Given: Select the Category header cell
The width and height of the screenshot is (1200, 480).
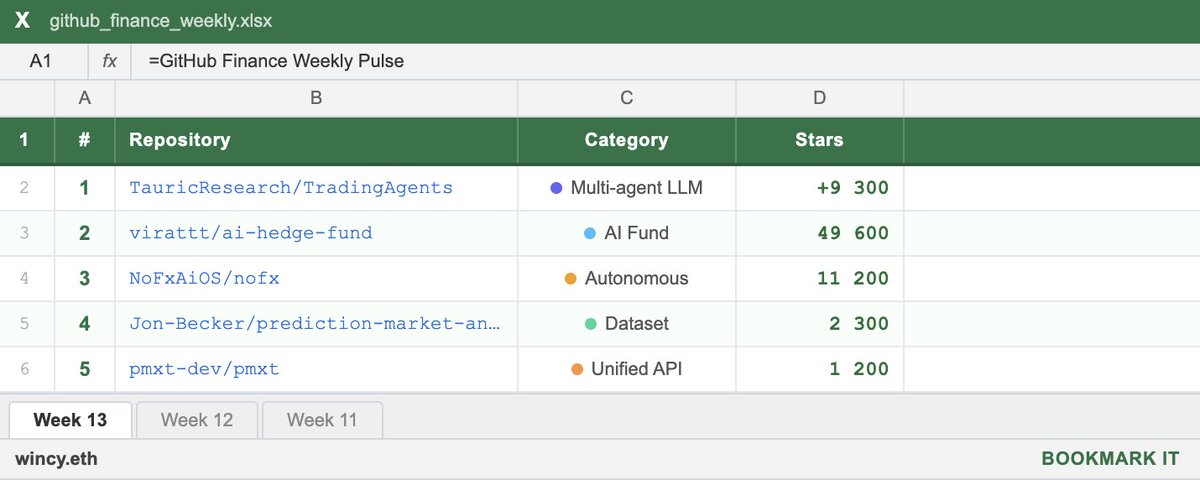Looking at the screenshot, I should coord(627,140).
